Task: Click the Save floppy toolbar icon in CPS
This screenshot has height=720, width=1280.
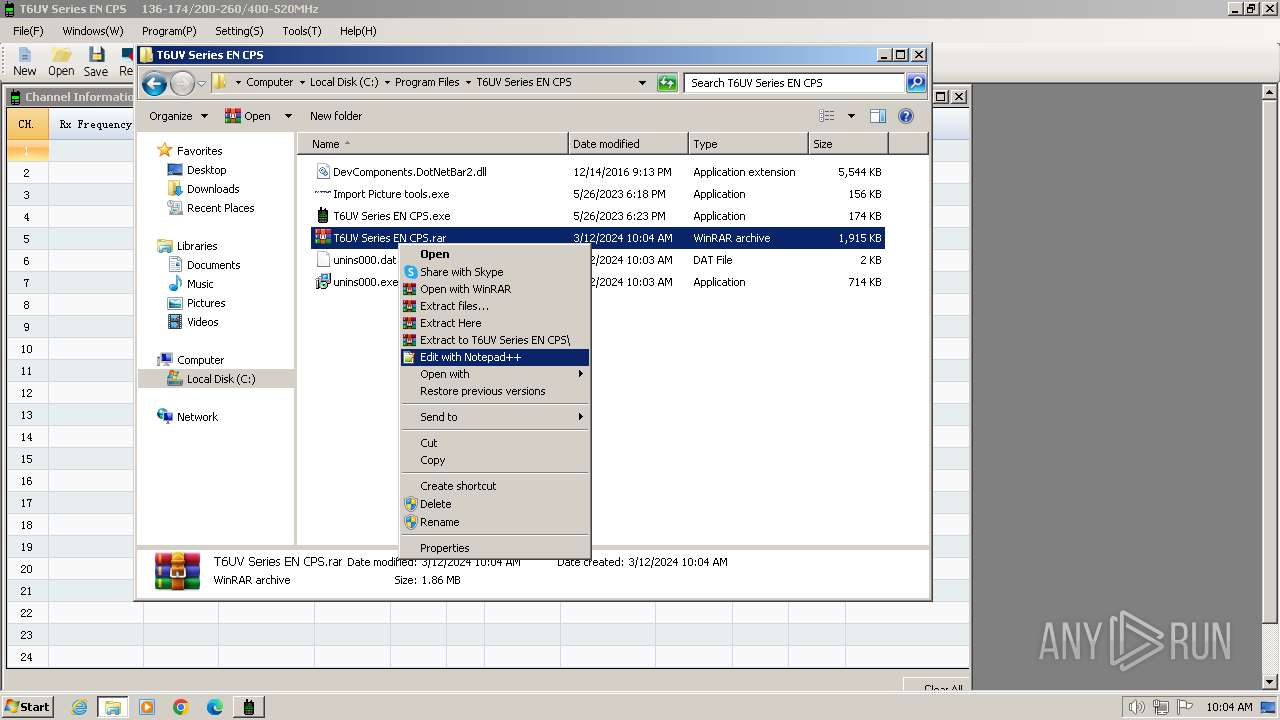Action: [x=96, y=62]
